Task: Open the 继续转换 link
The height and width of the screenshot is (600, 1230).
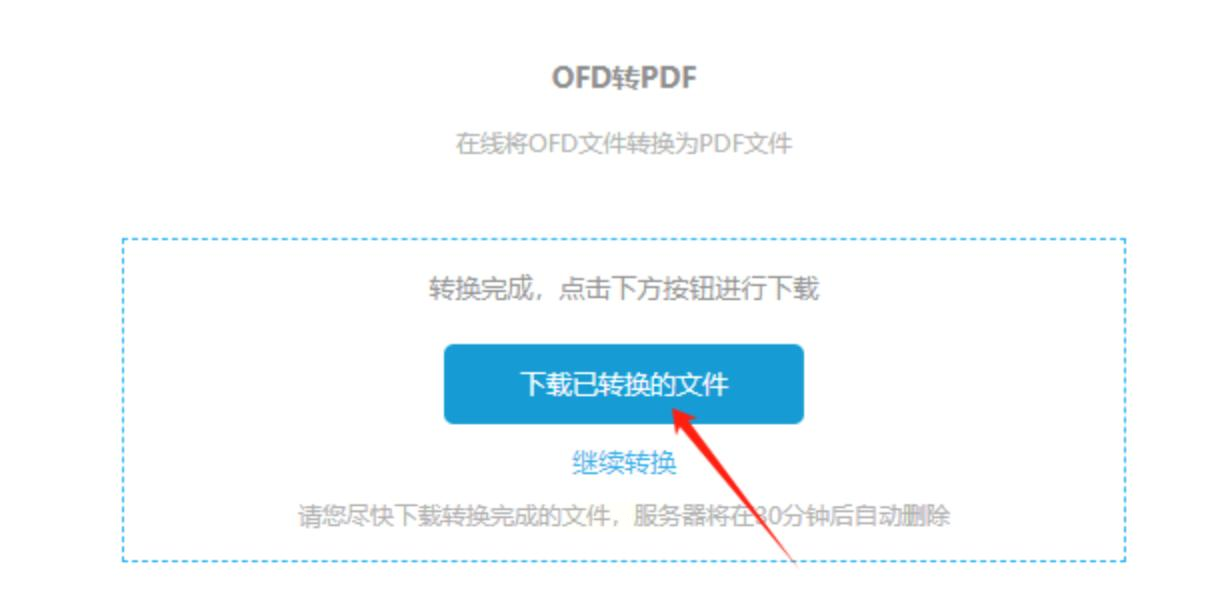Action: point(624,463)
